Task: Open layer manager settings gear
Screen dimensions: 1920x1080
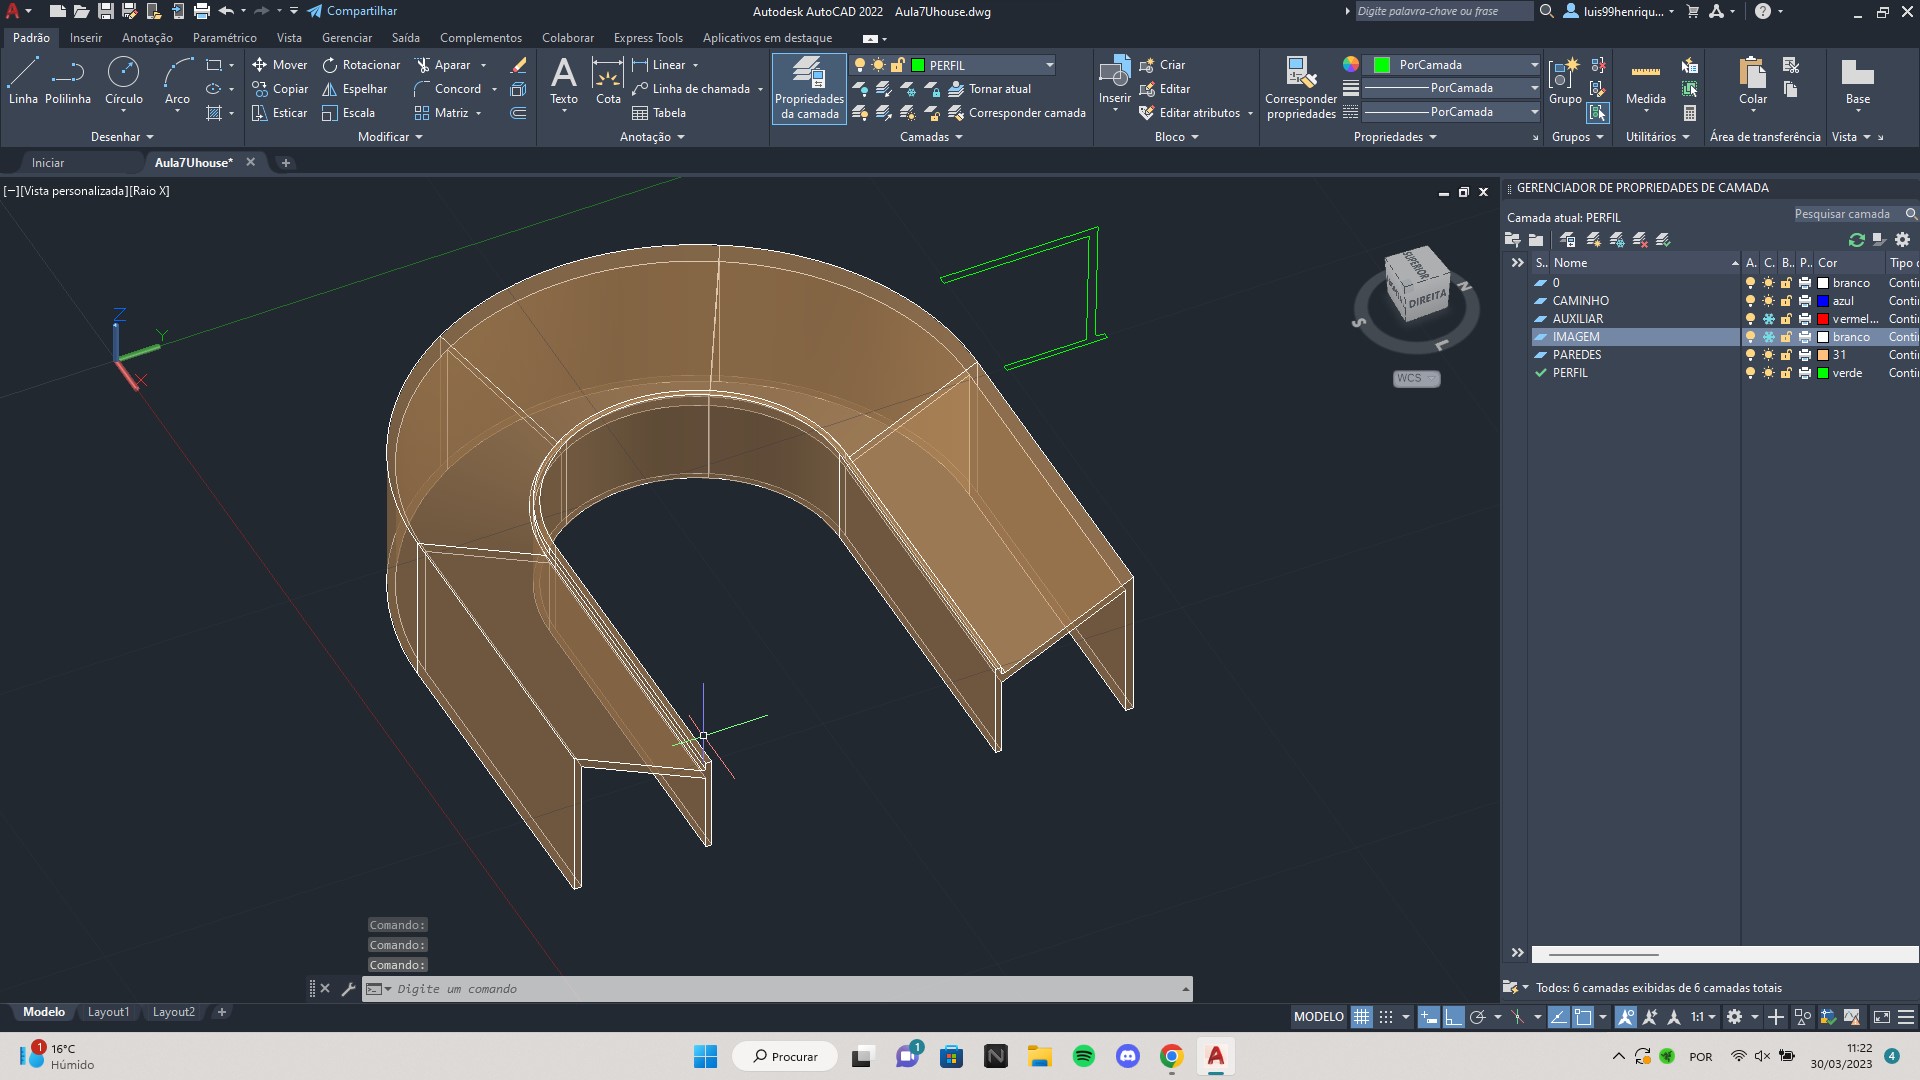Action: pyautogui.click(x=1903, y=240)
